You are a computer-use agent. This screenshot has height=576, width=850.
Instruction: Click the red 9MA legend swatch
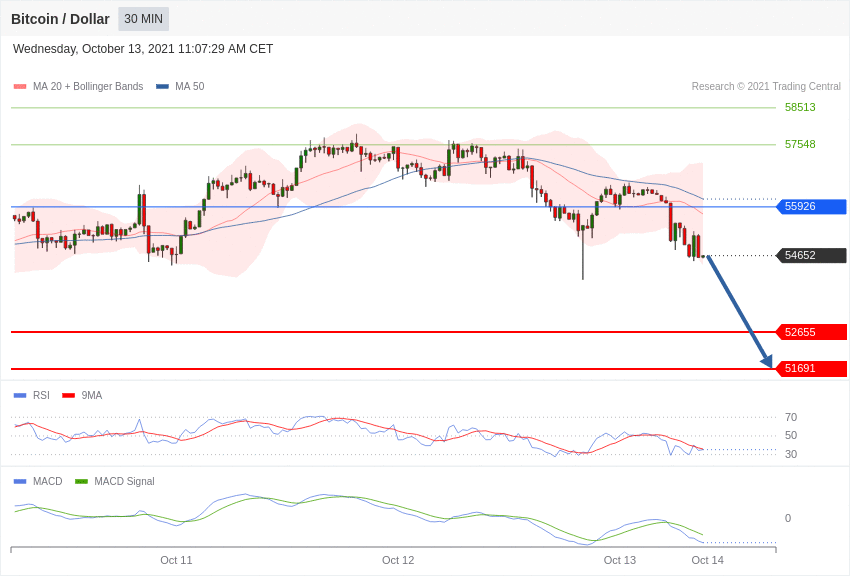(x=69, y=396)
